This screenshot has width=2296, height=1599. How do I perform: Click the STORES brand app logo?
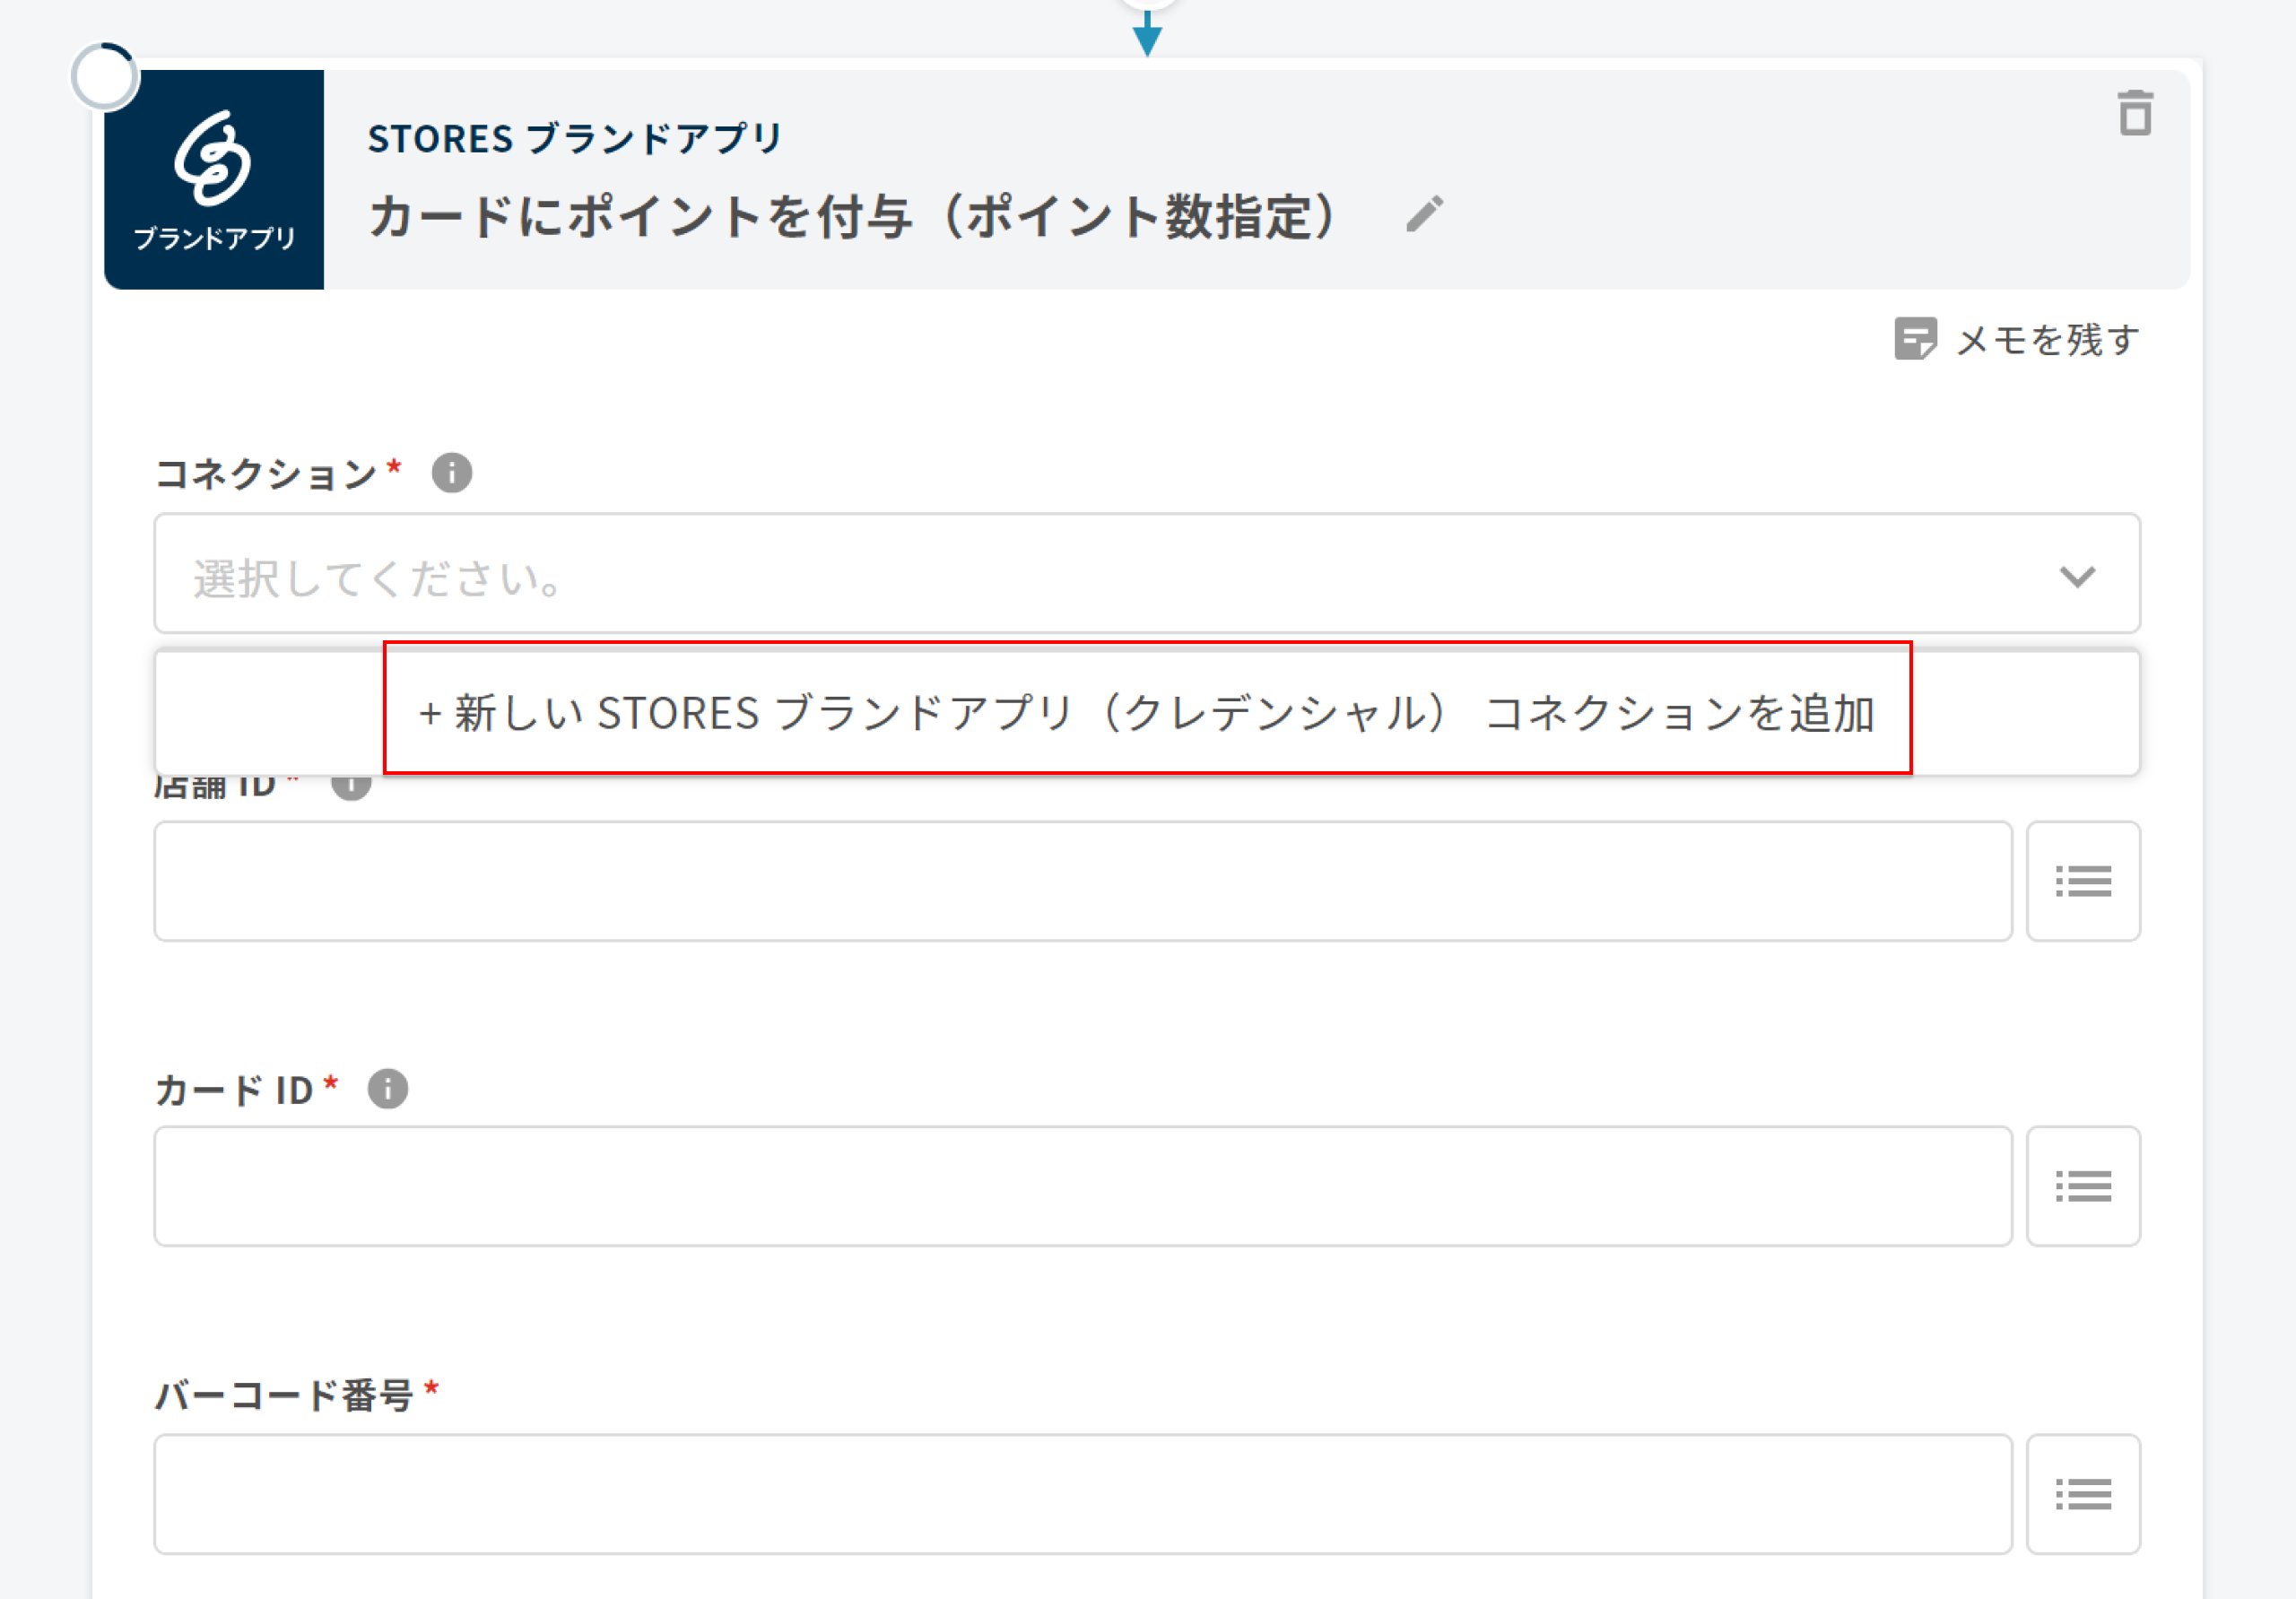coord(214,179)
